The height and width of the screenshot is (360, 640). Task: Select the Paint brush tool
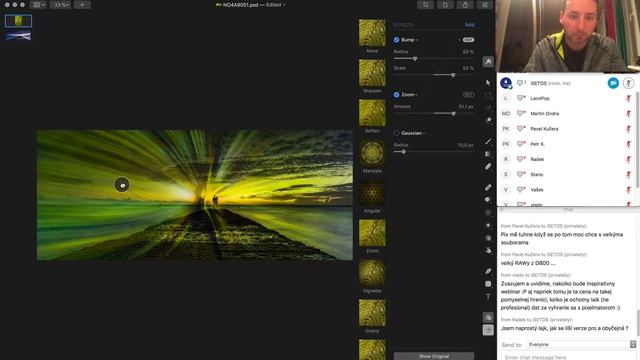click(488, 141)
